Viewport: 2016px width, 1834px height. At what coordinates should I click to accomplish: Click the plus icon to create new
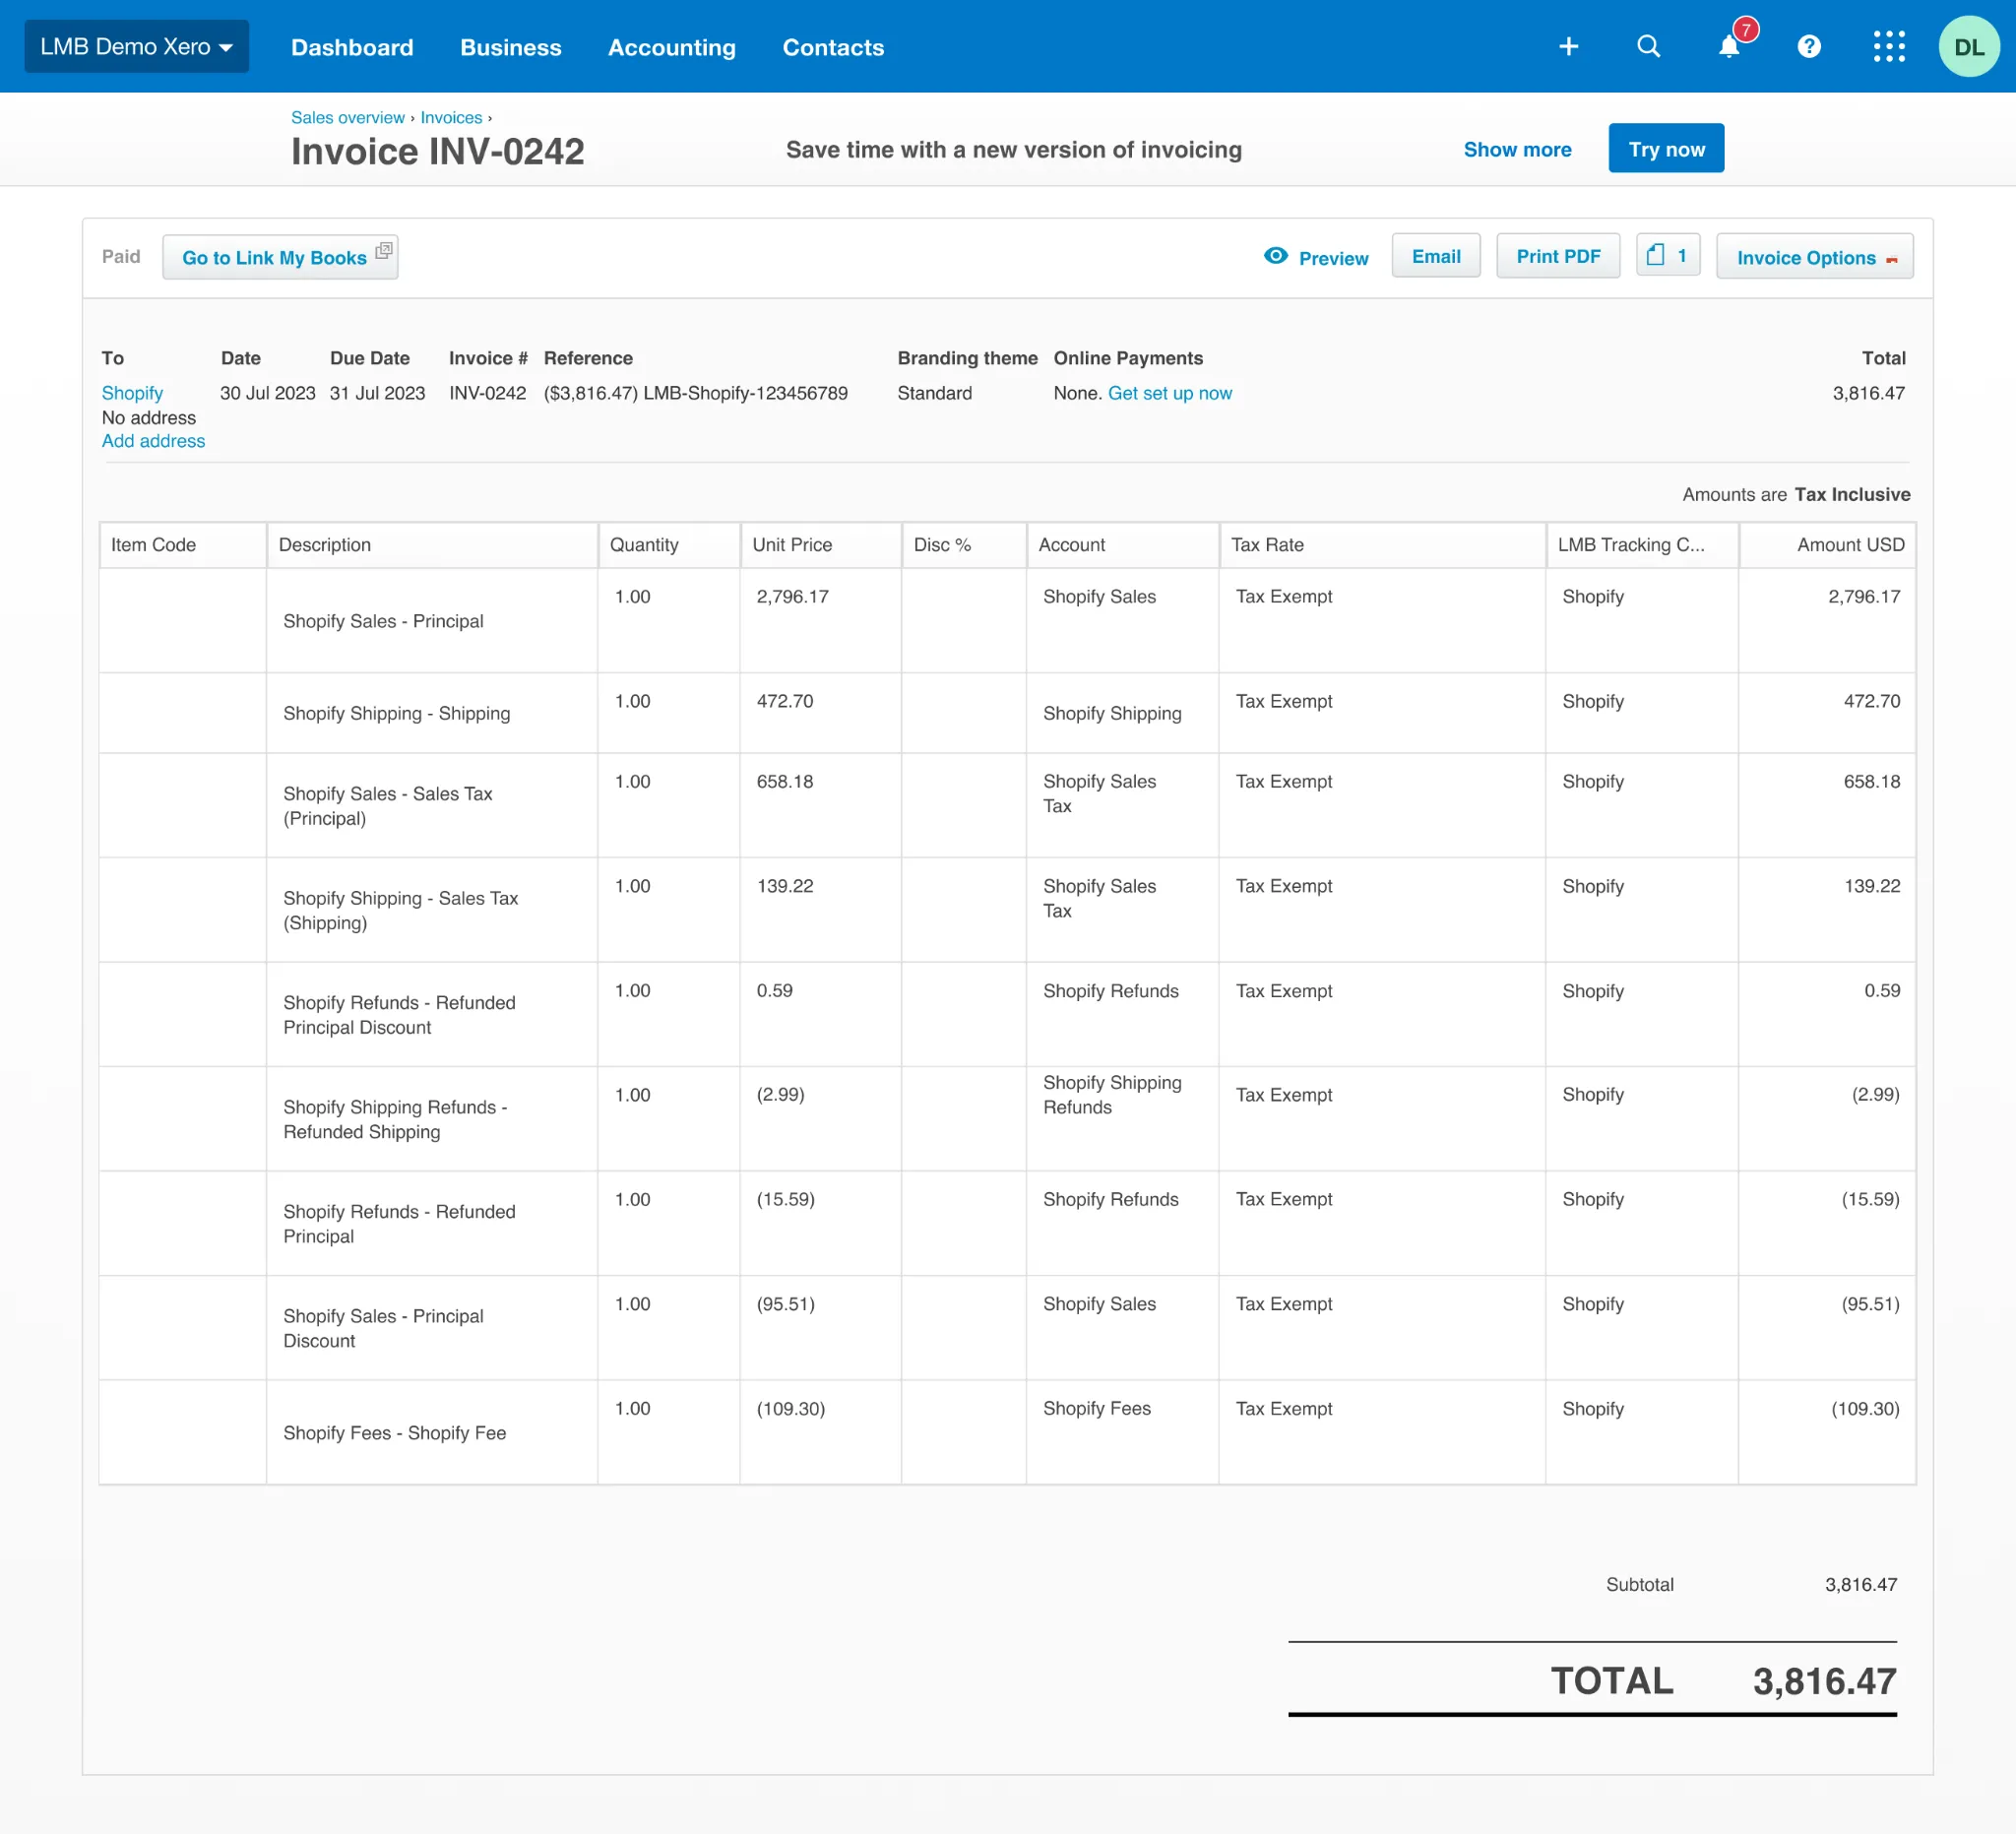(x=1568, y=46)
